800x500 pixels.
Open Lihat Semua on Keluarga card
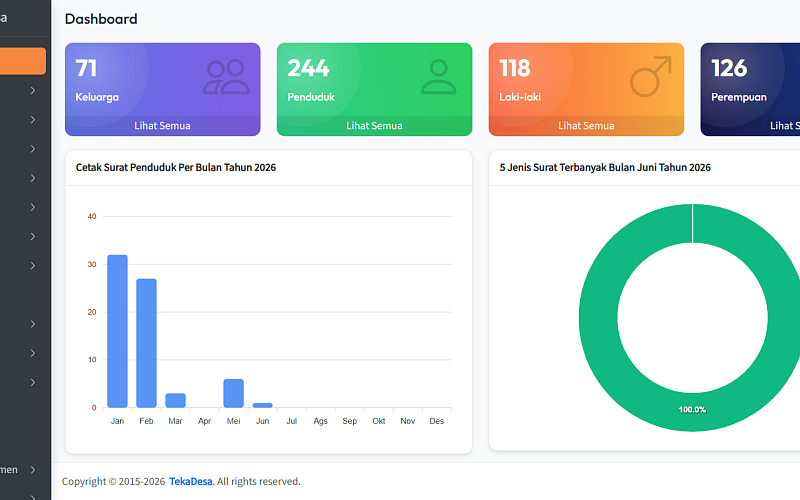click(162, 126)
